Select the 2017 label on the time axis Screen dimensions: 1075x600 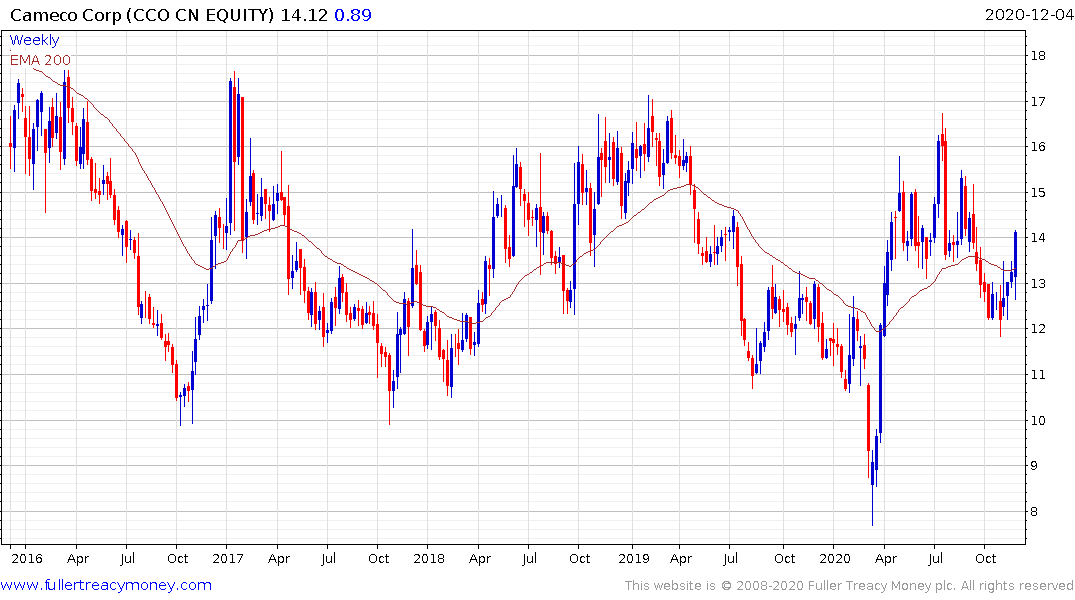tap(227, 558)
